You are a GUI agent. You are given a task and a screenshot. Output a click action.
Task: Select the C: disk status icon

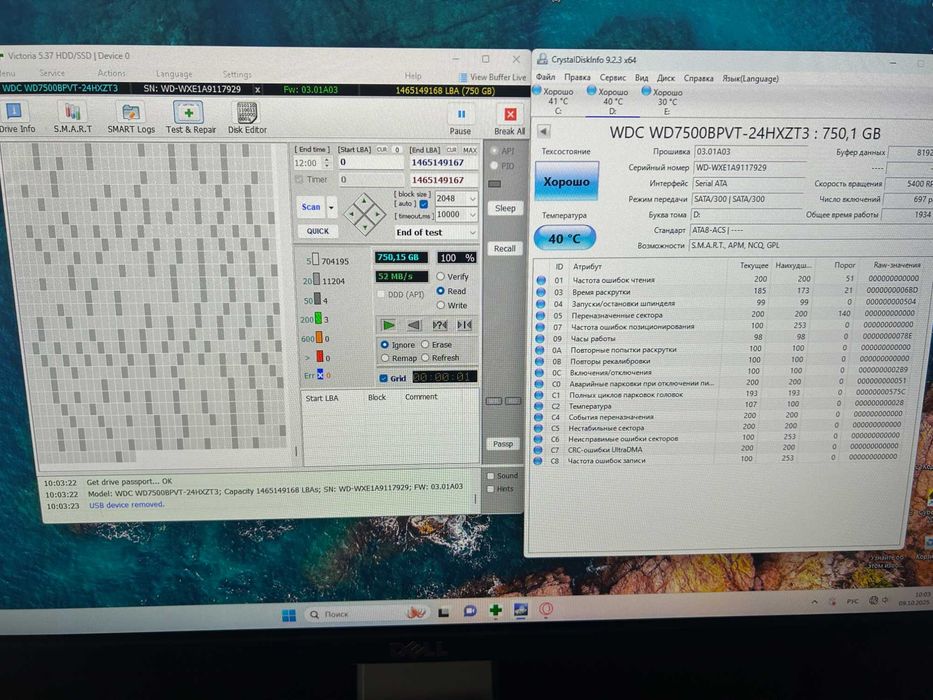click(537, 90)
